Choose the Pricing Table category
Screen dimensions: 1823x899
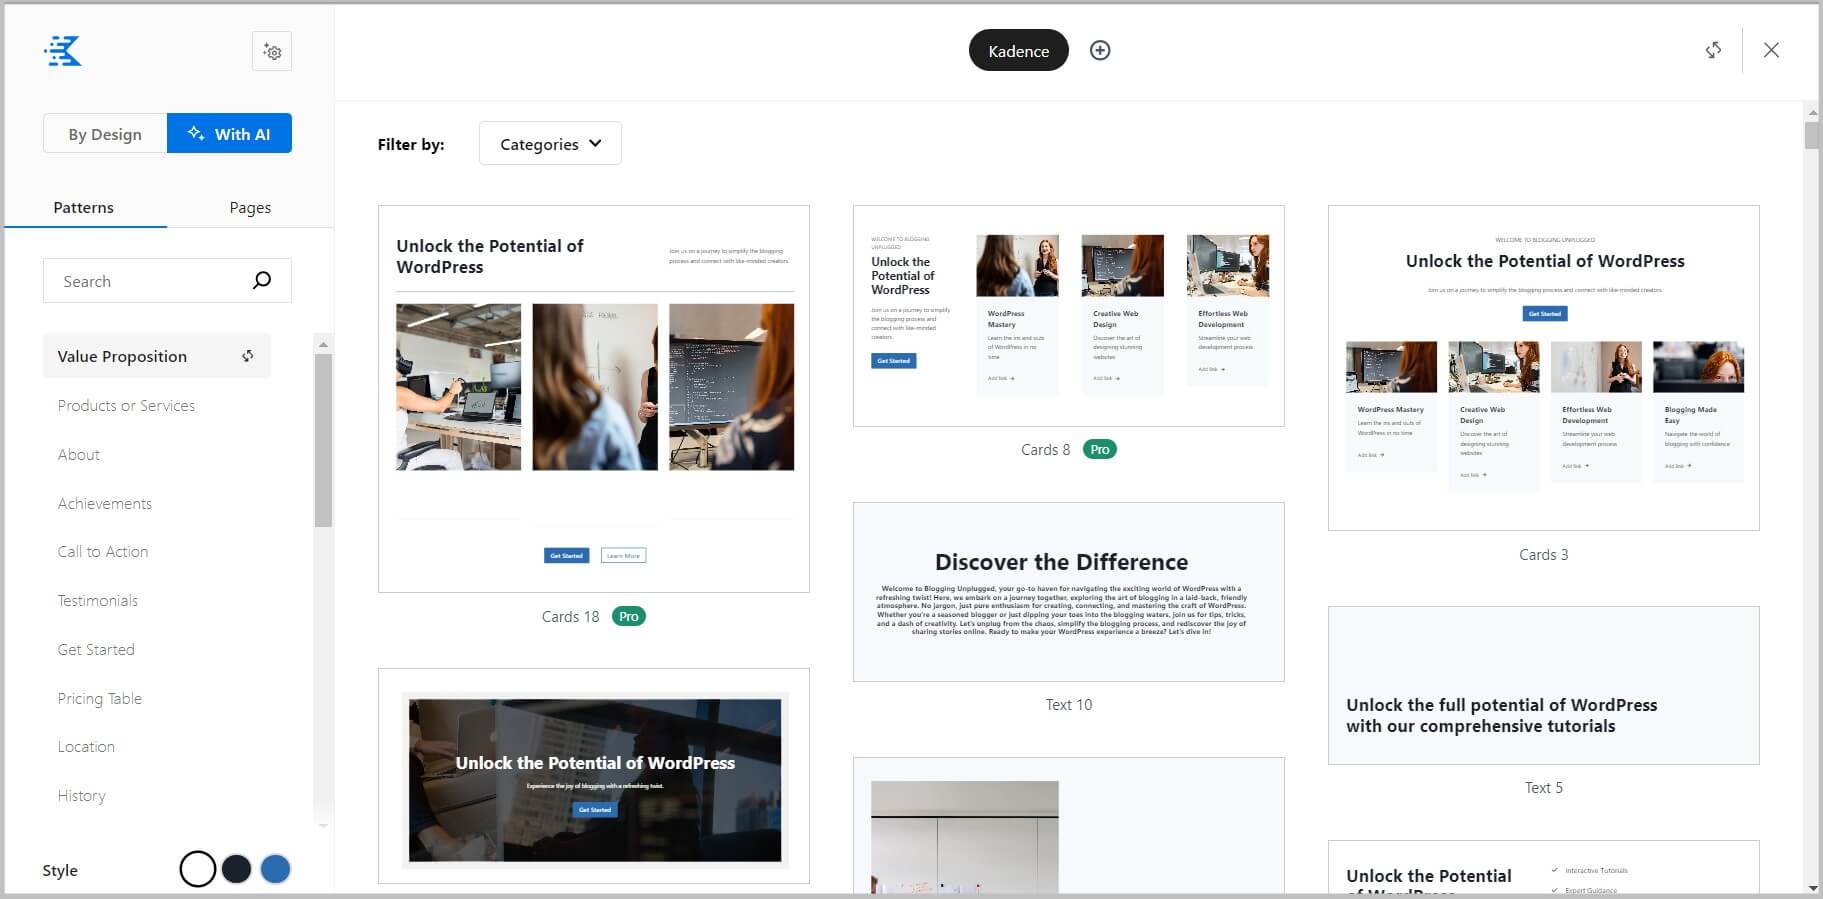coord(100,699)
